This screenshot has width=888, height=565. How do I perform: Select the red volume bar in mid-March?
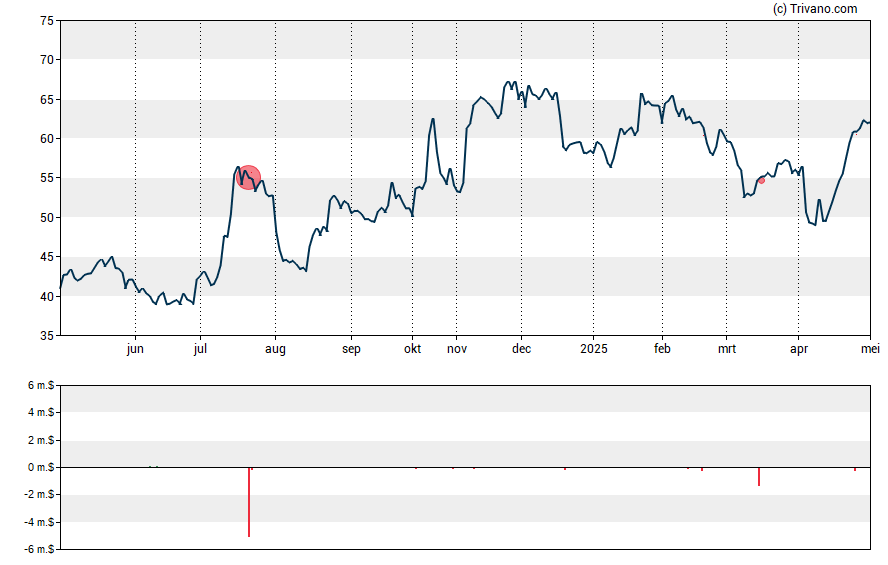[759, 476]
